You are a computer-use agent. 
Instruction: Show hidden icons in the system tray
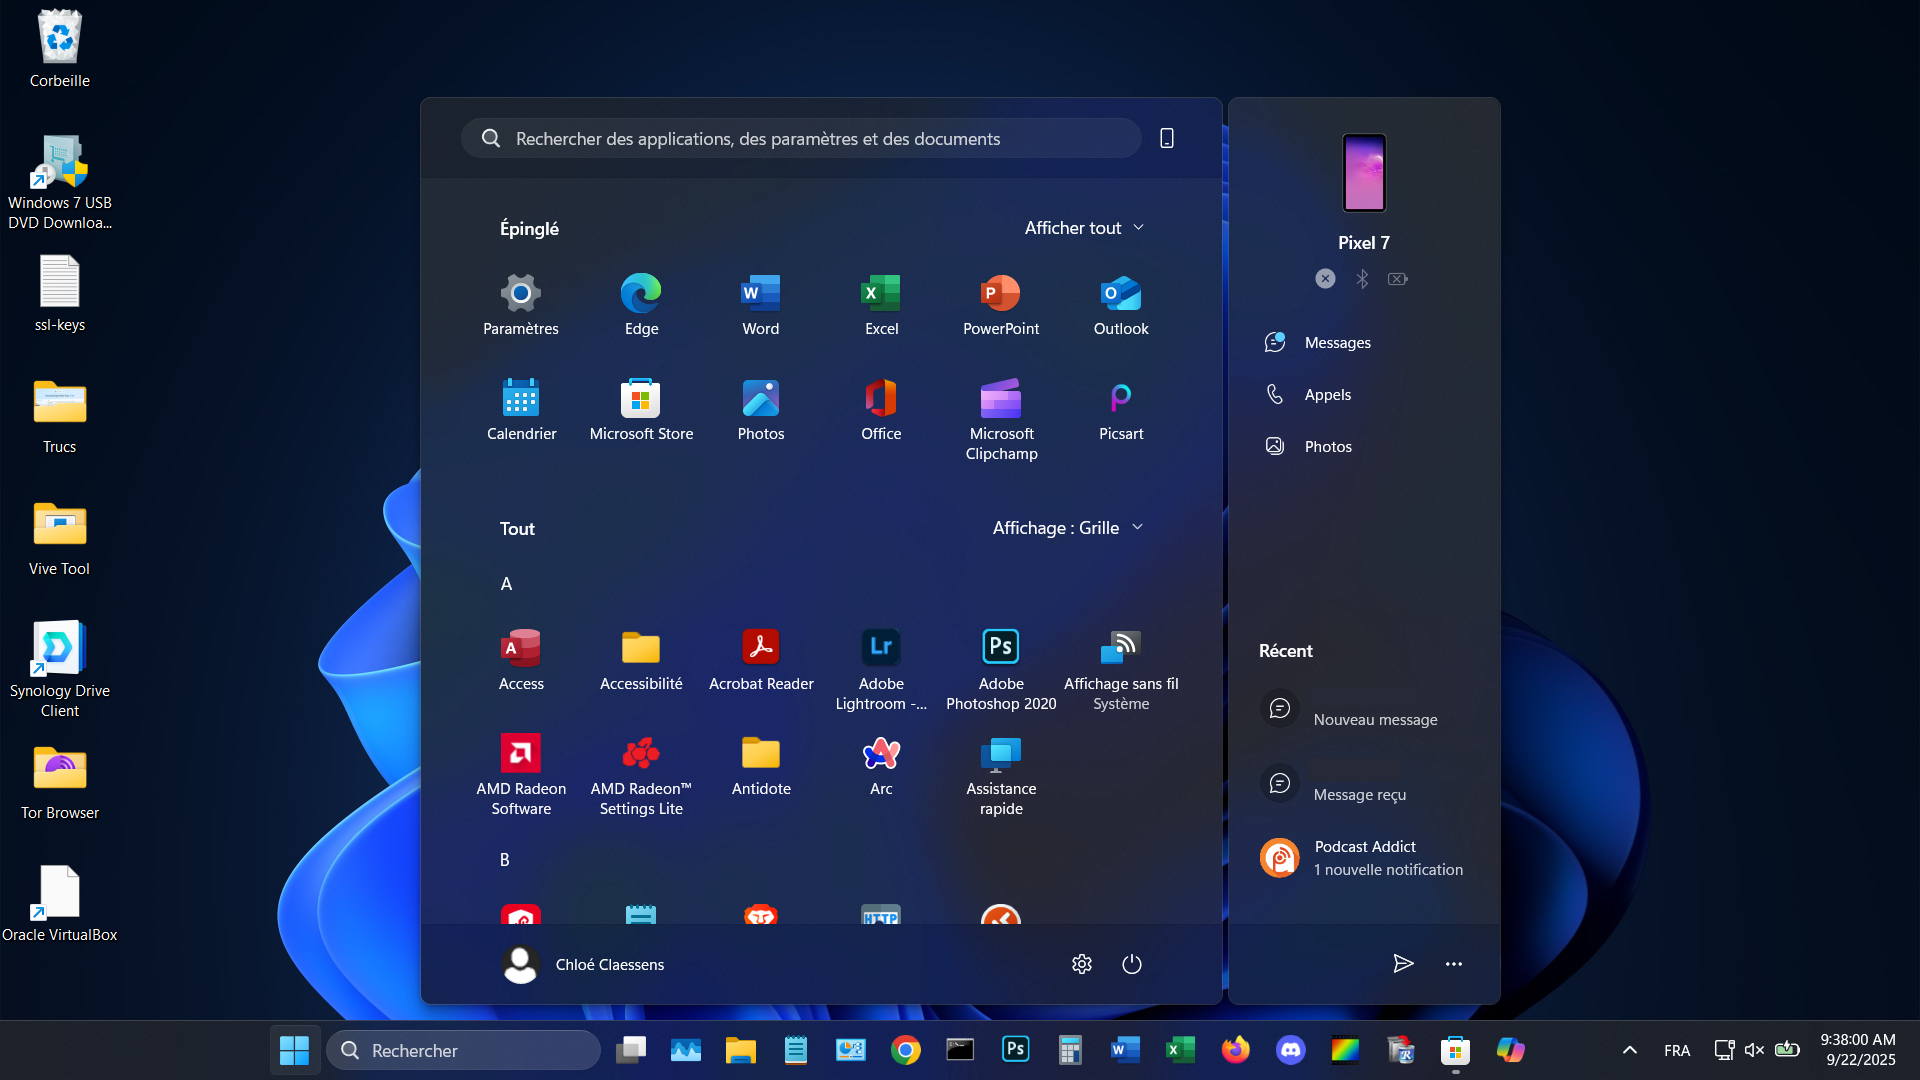tap(1629, 1050)
